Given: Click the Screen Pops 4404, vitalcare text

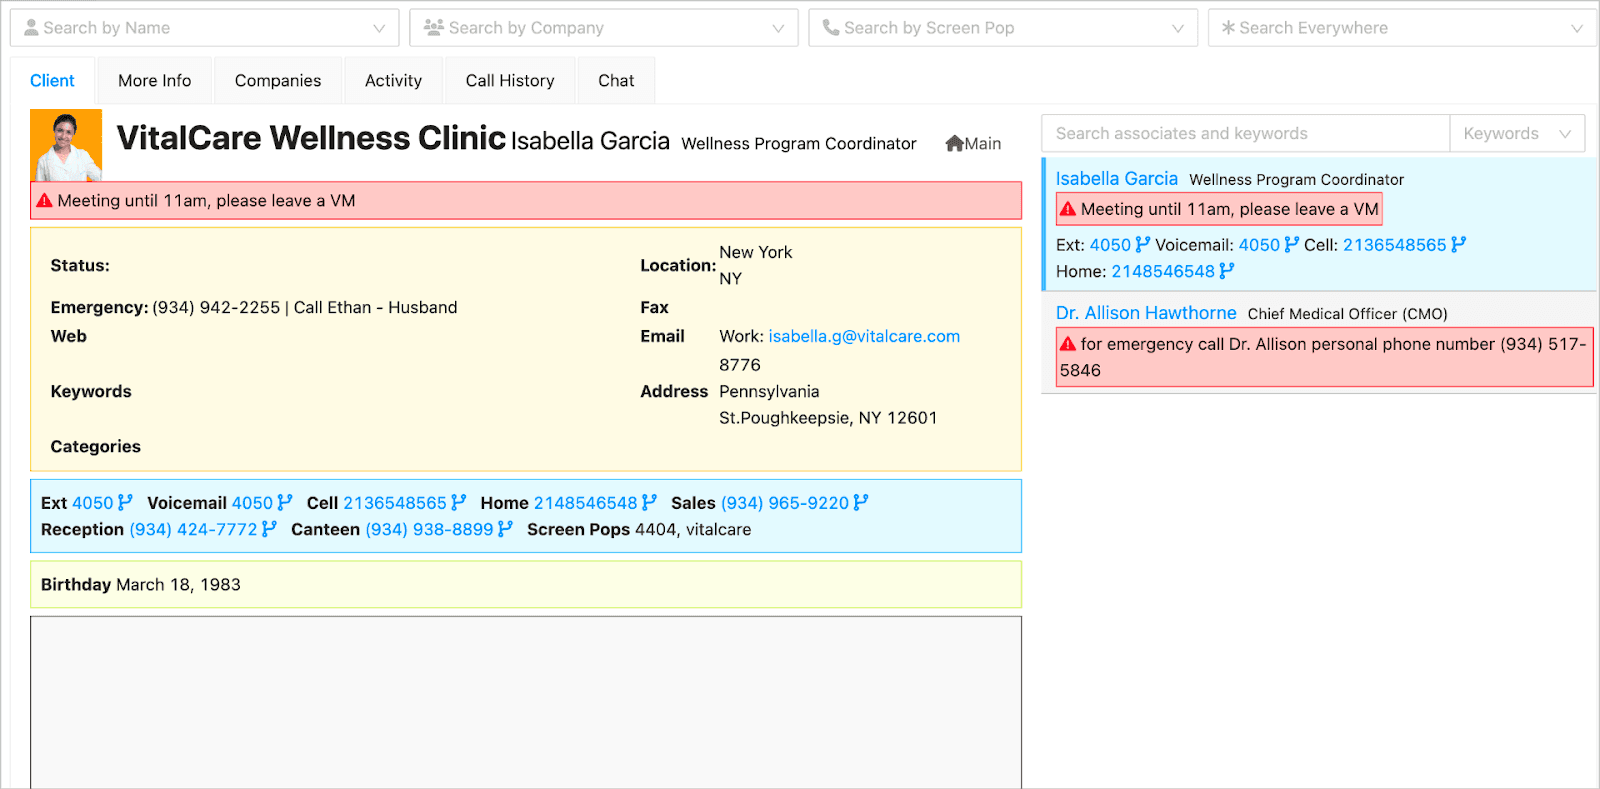Looking at the screenshot, I should click(x=639, y=530).
